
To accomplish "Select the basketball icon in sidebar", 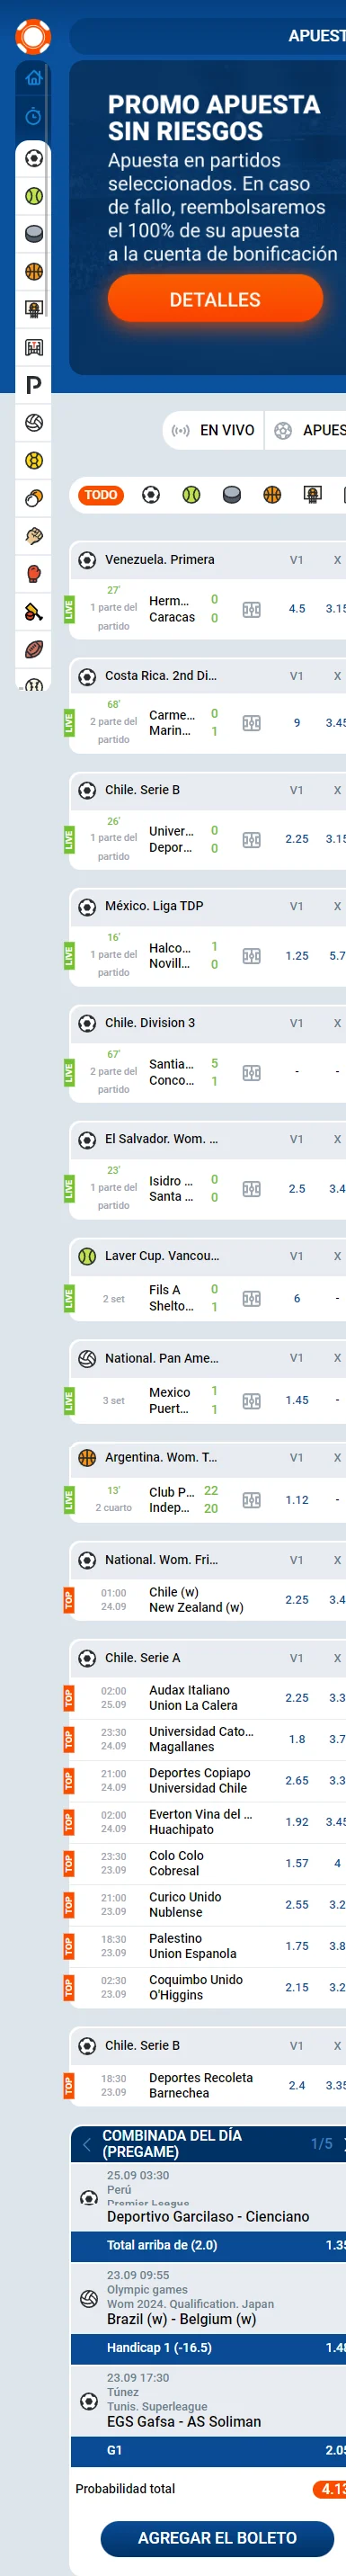I will coord(34,271).
